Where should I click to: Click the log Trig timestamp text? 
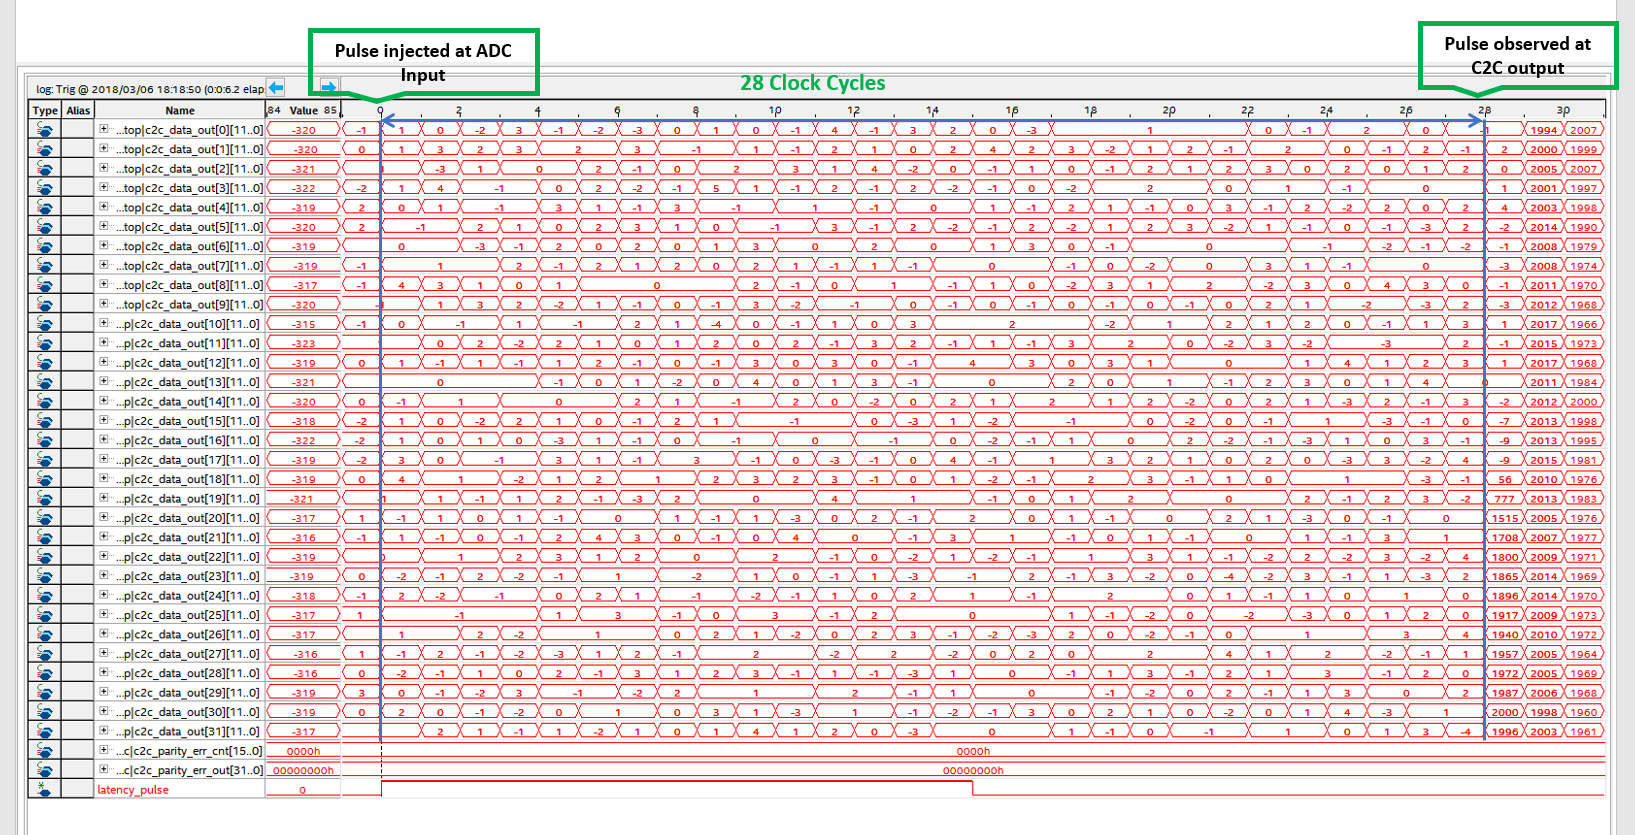click(150, 89)
